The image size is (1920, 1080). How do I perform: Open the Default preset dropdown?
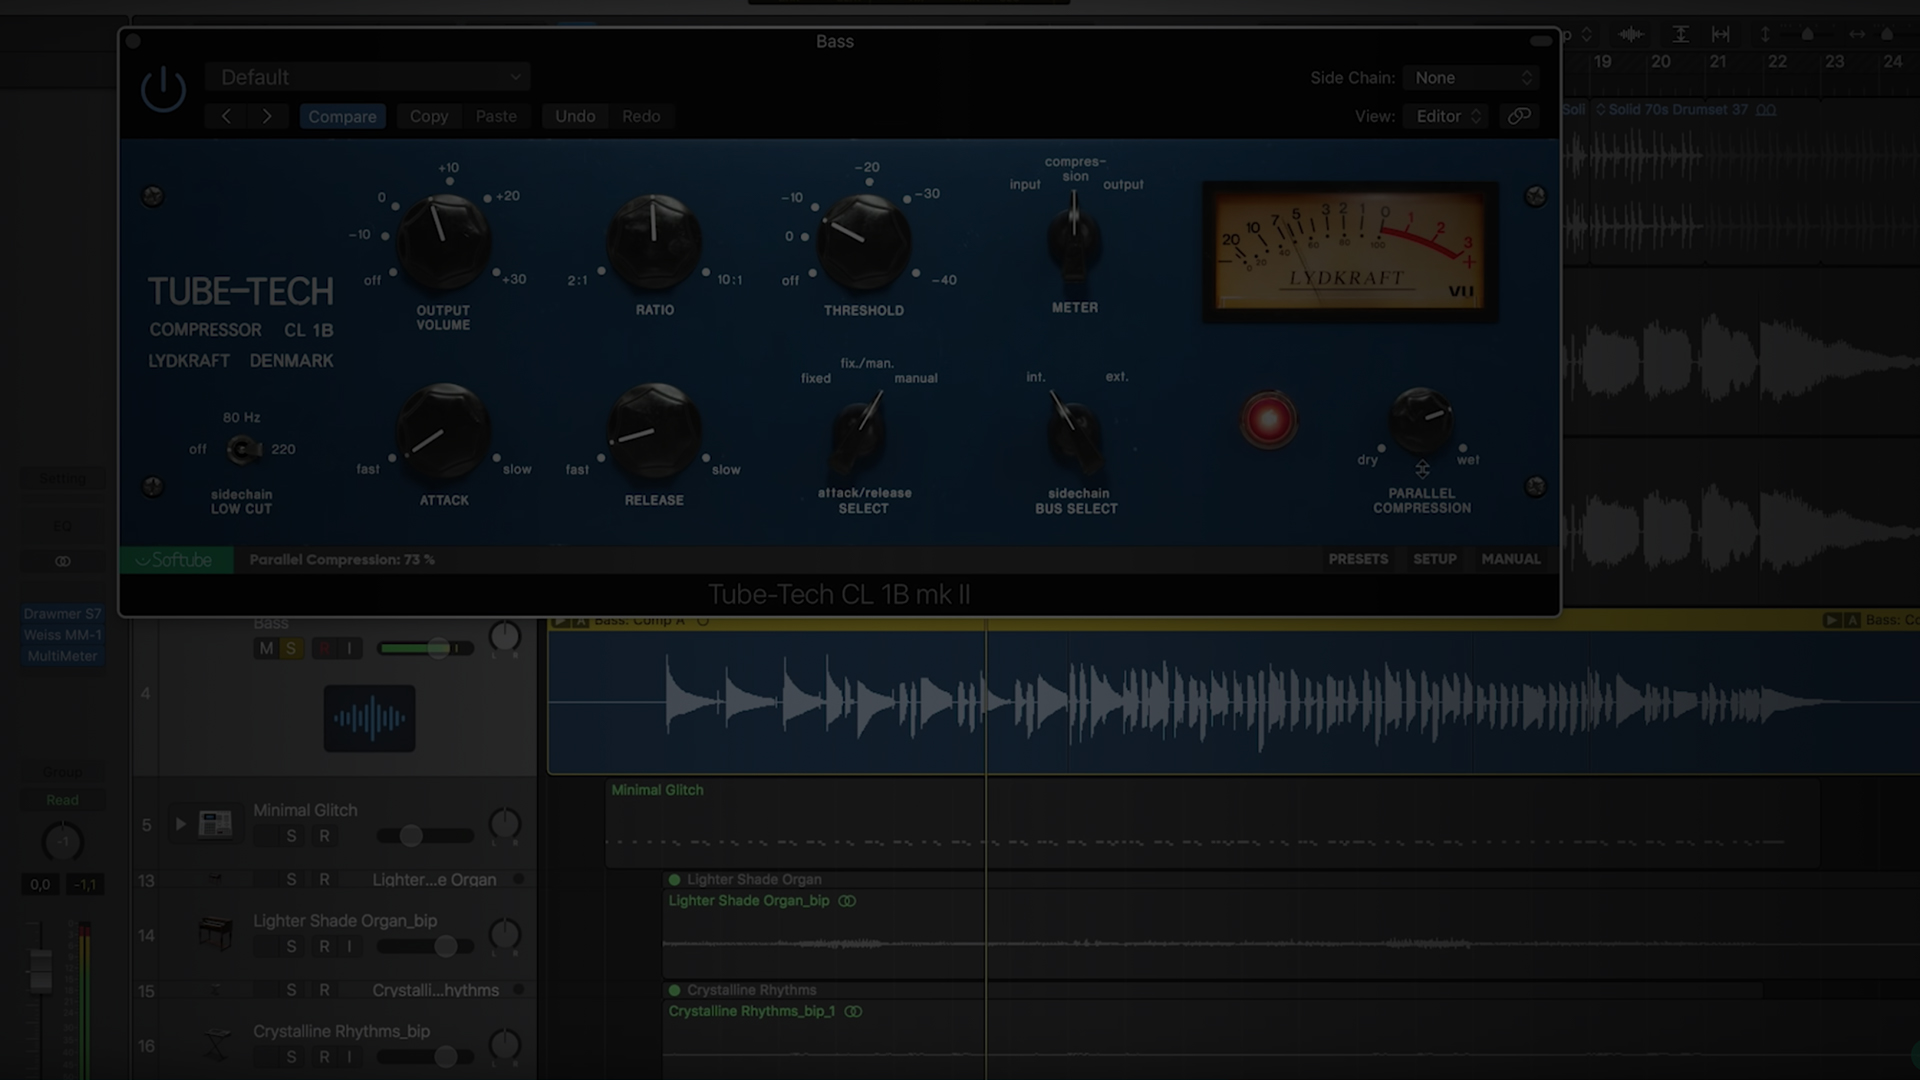(367, 77)
